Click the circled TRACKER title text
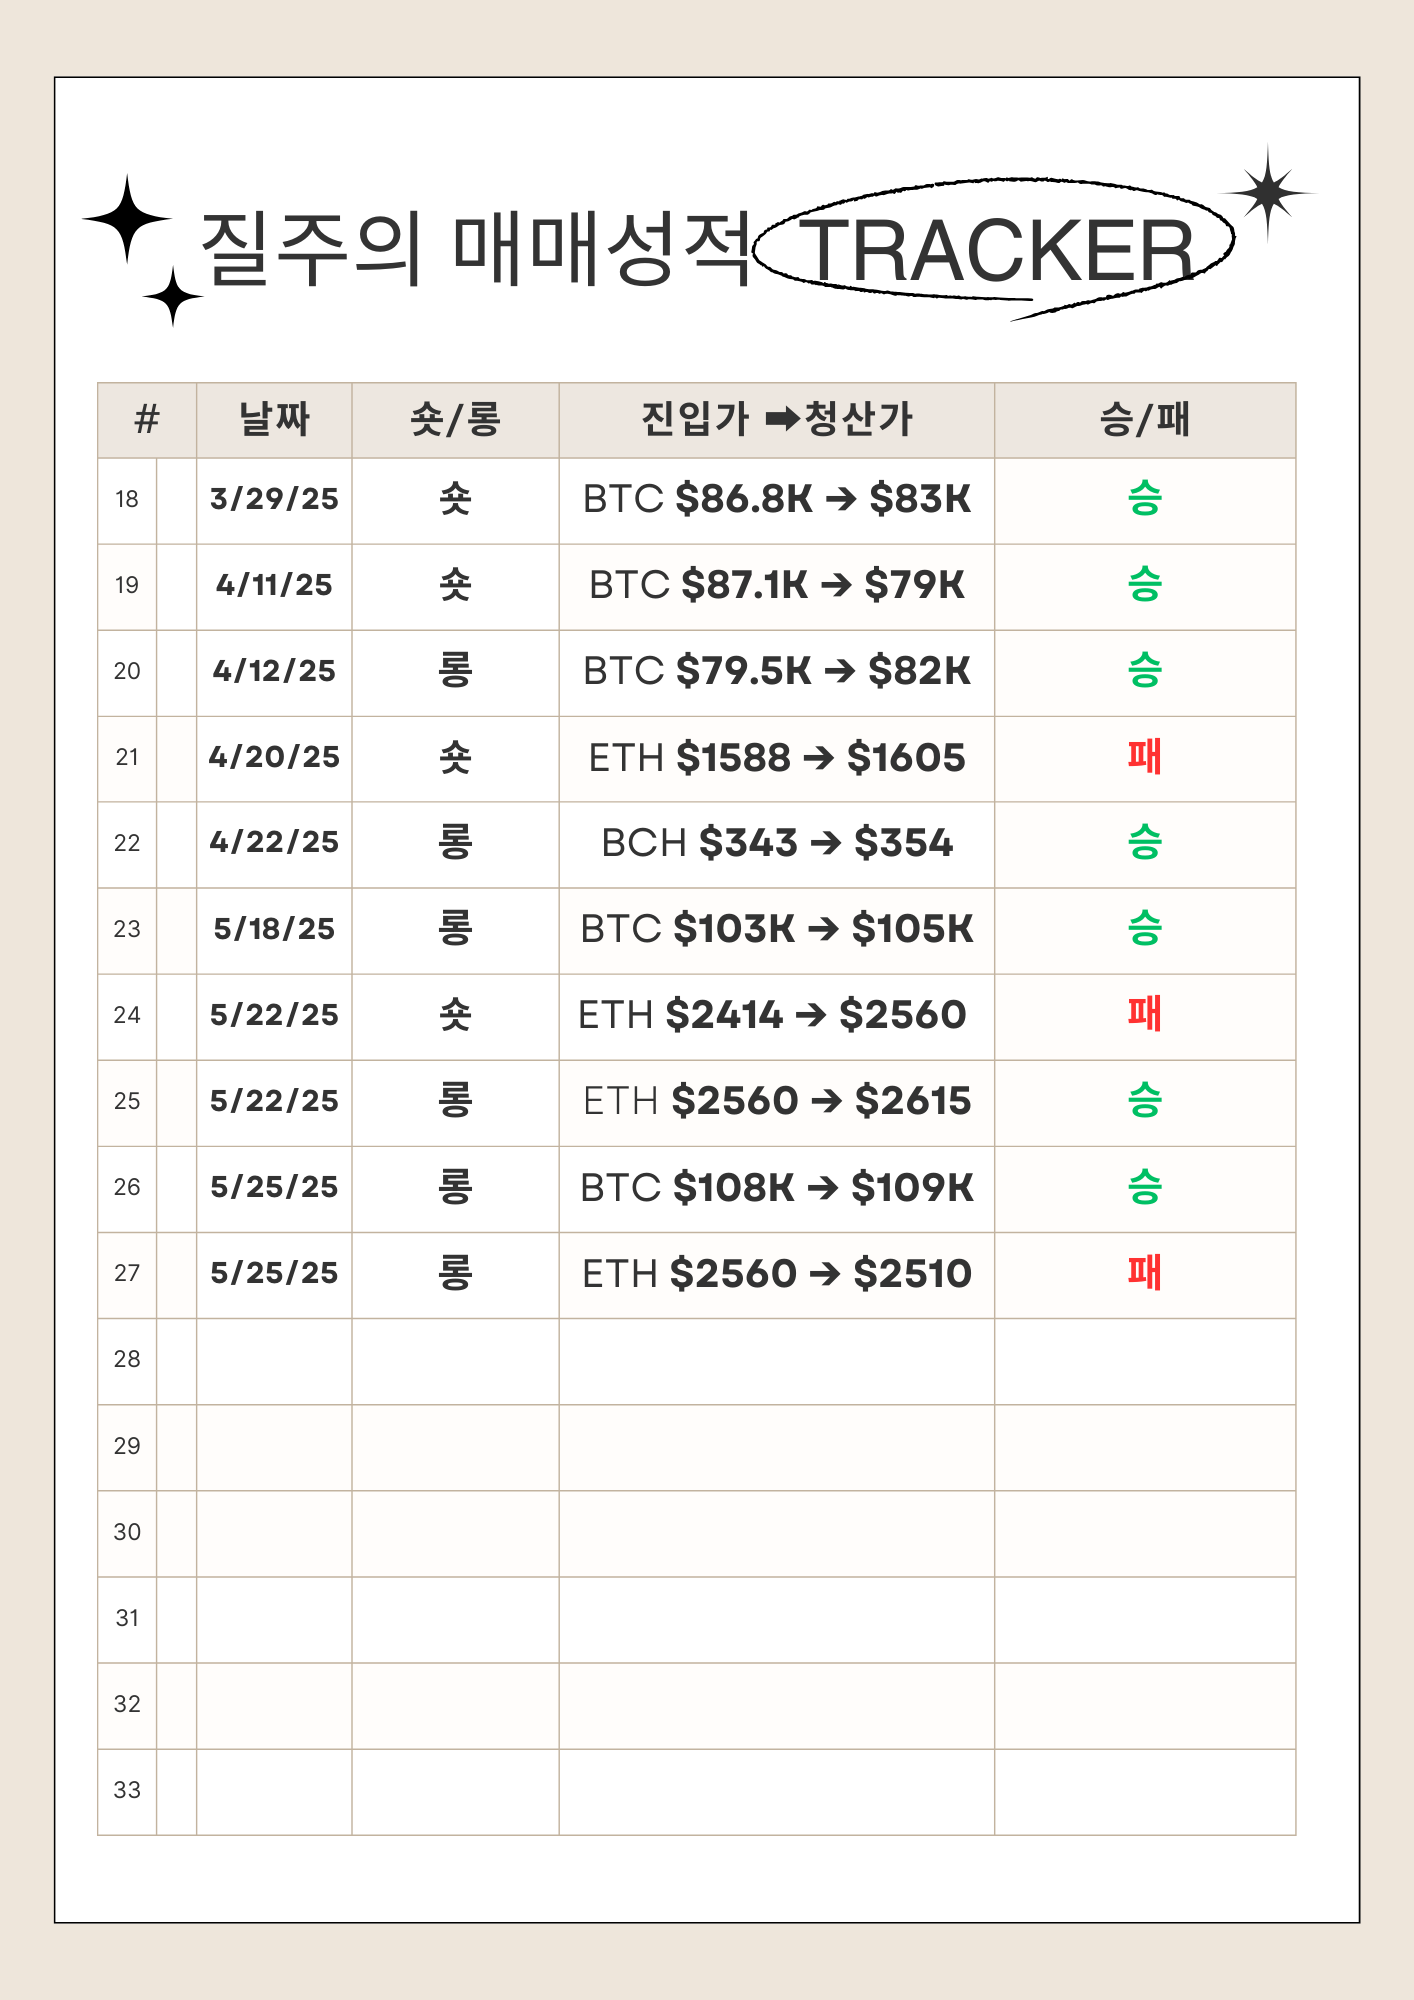This screenshot has width=1414, height=2000. point(996,251)
